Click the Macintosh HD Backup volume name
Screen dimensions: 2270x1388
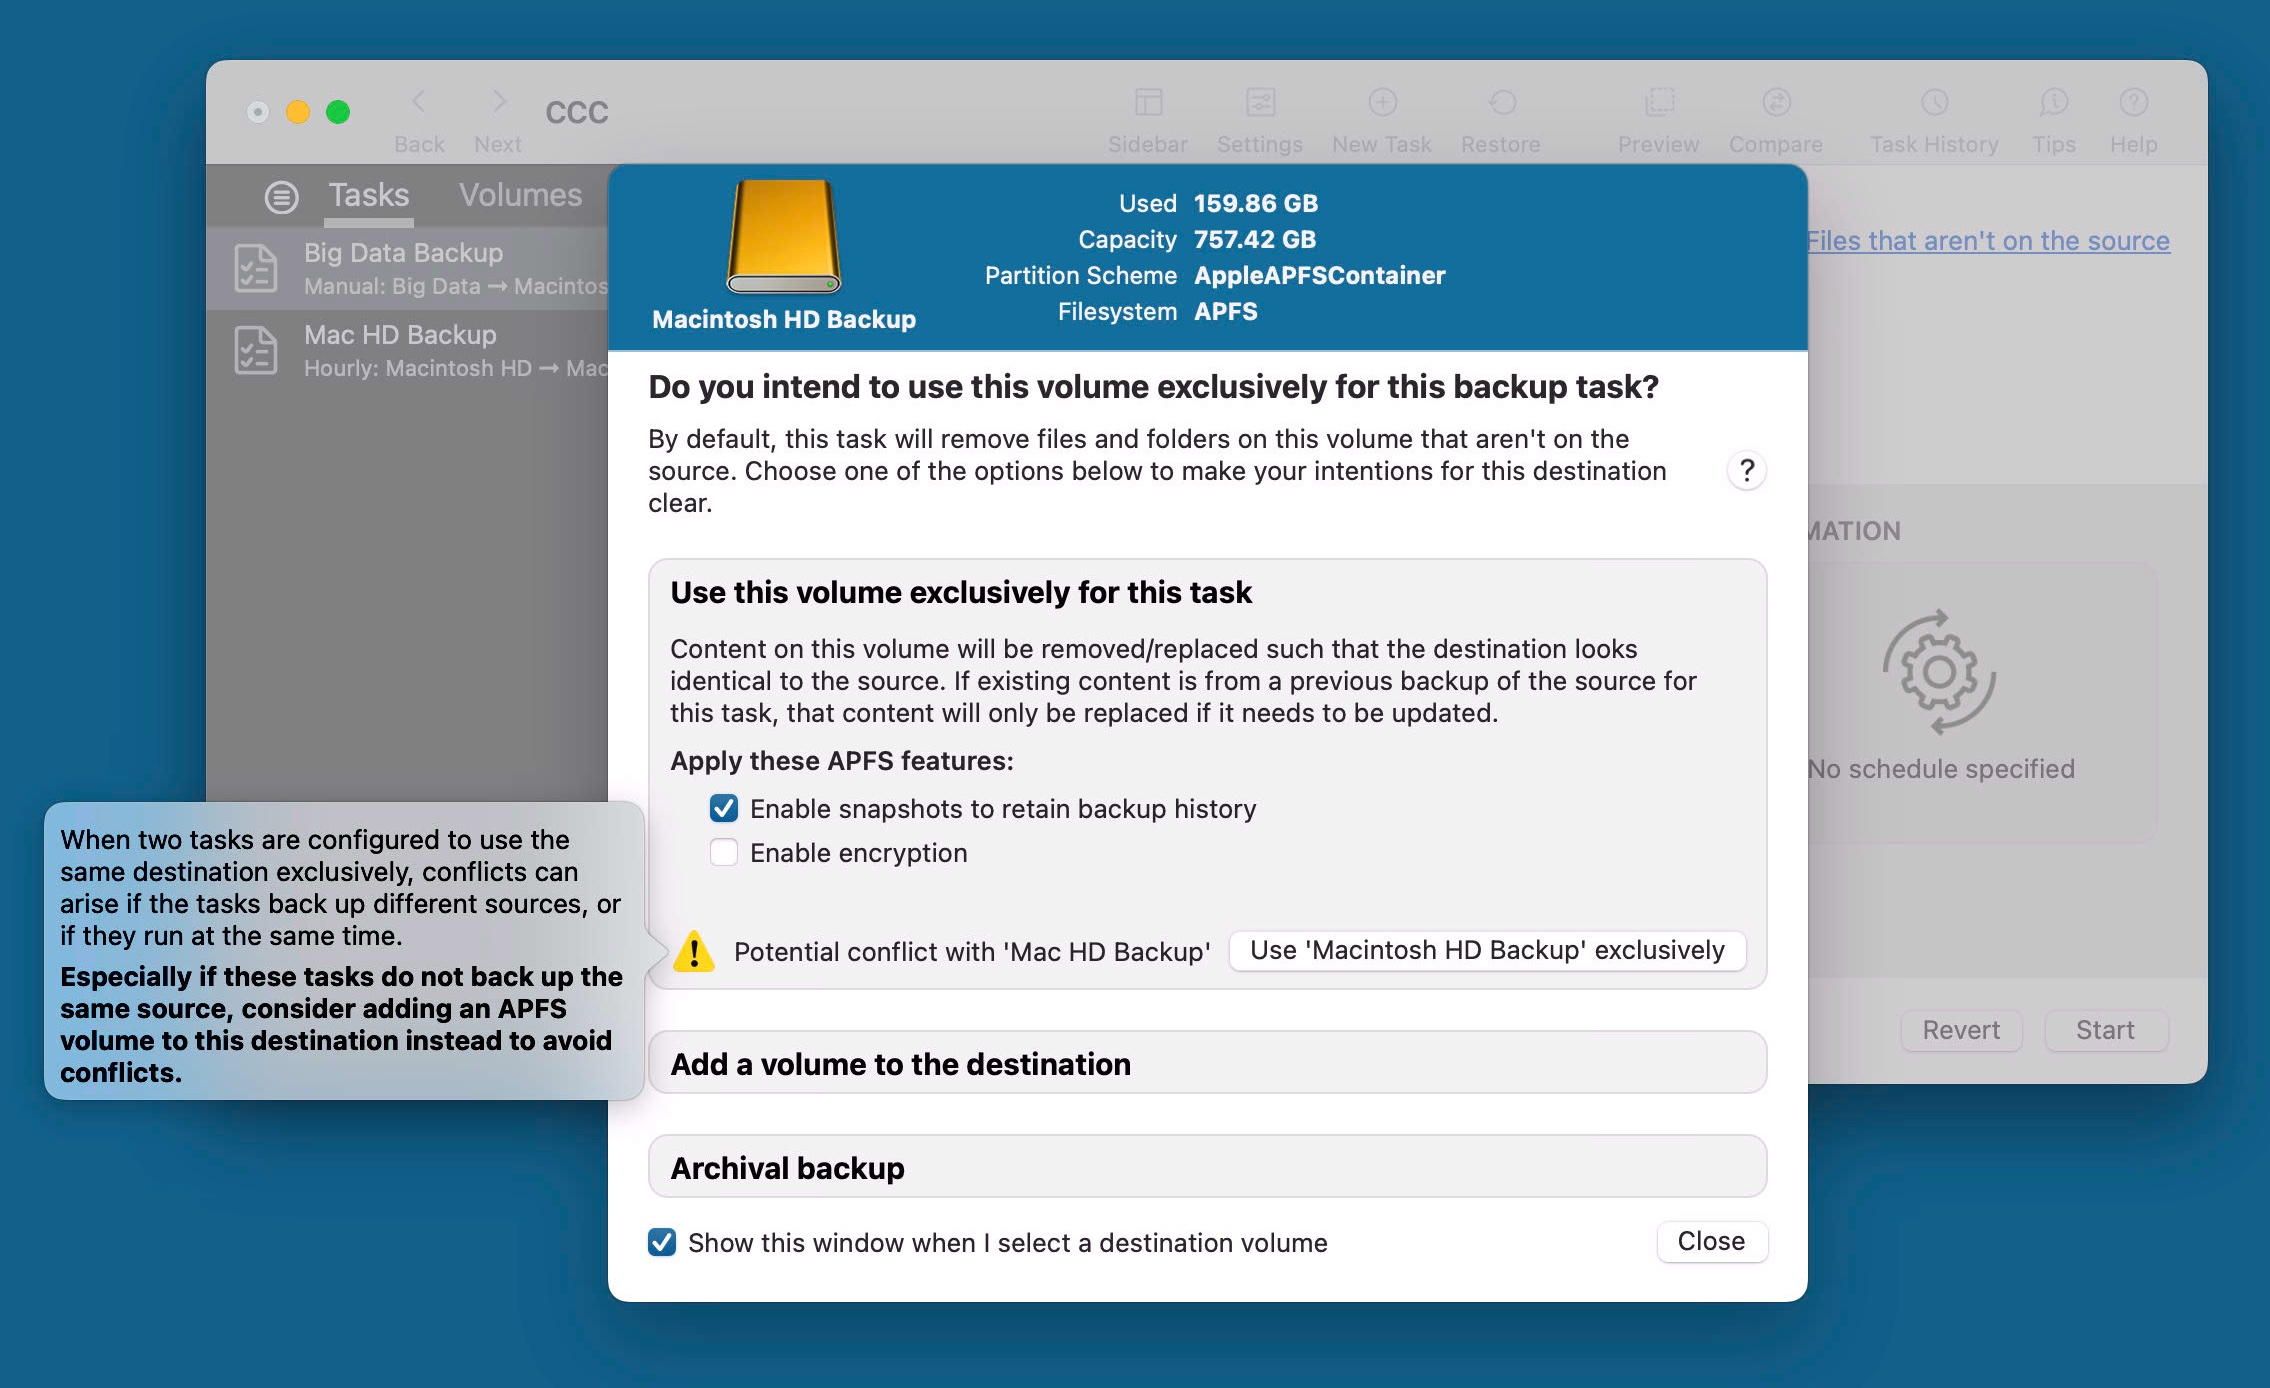pos(784,319)
